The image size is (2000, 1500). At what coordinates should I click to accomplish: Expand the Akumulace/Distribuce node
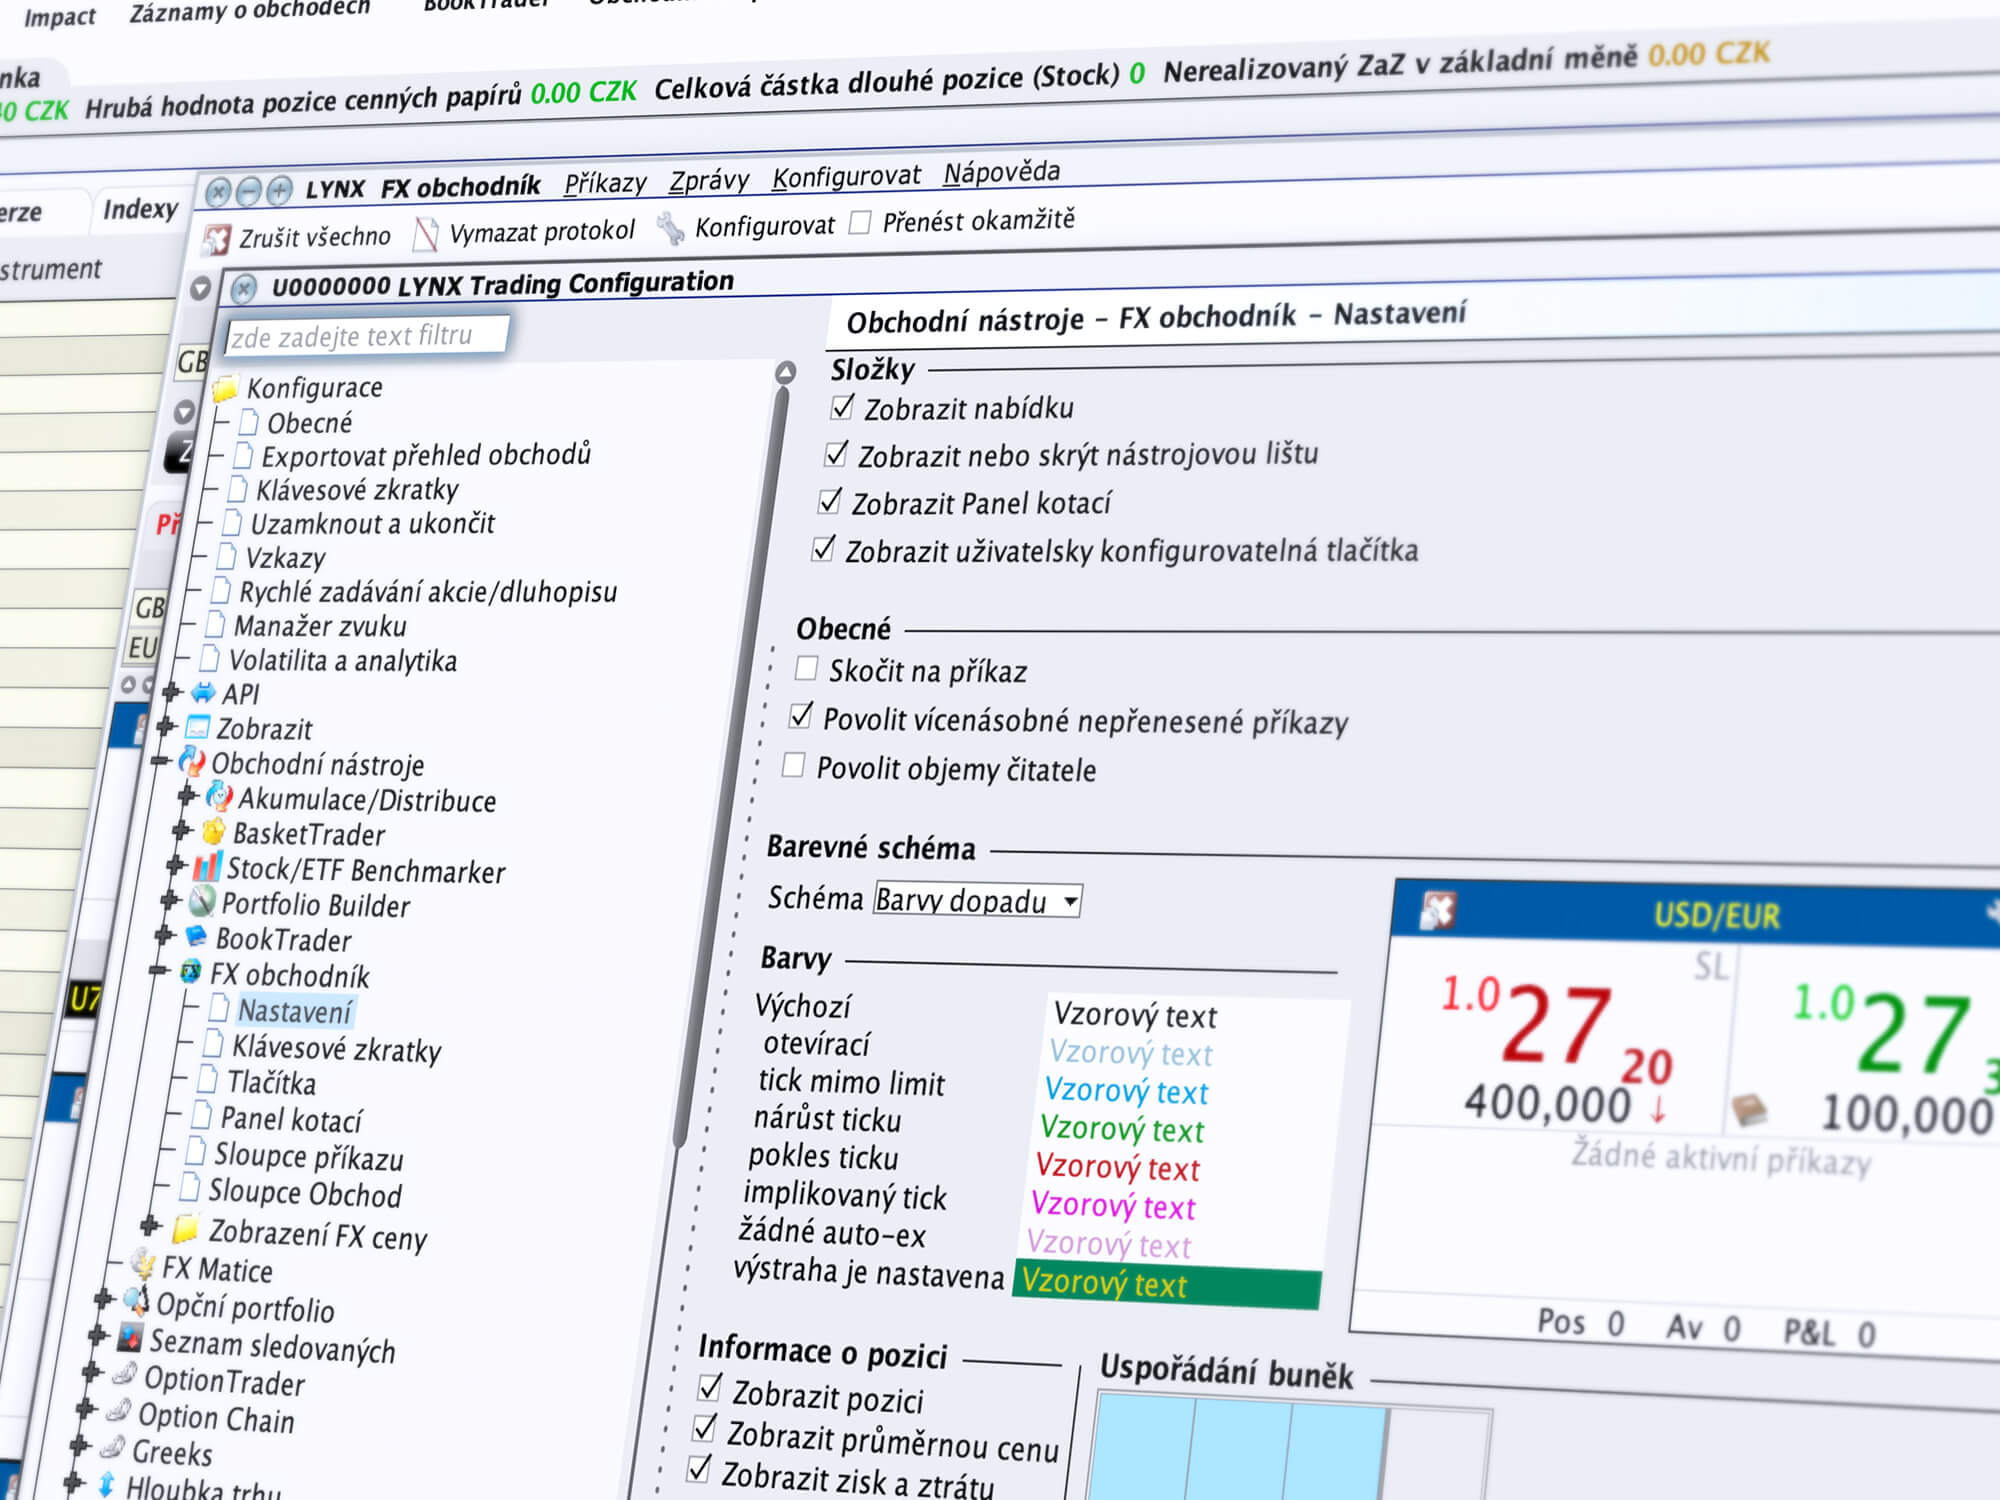tap(187, 796)
